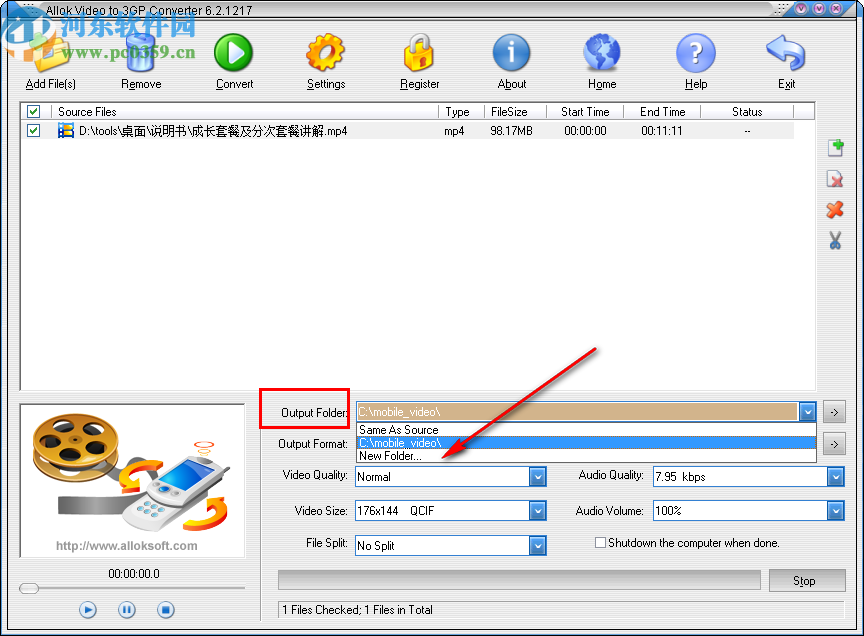Toggle the select-all checkbox in header
Screen dimensions: 864x636
click(33, 111)
